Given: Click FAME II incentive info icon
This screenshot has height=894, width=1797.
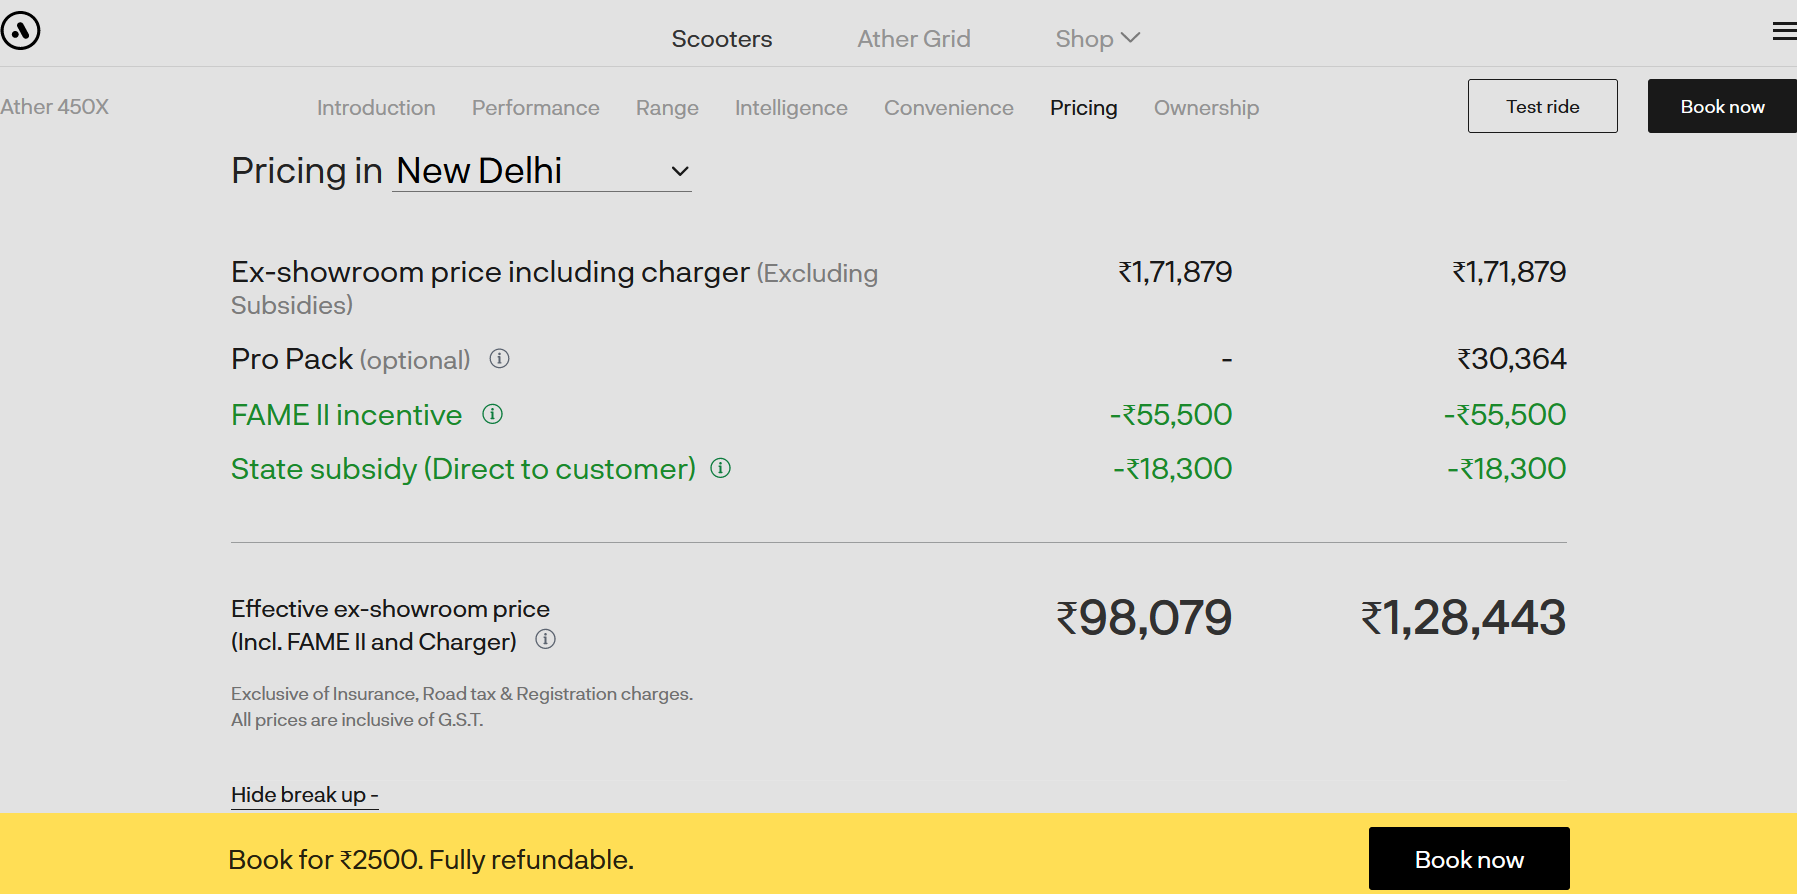Looking at the screenshot, I should tap(492, 414).
